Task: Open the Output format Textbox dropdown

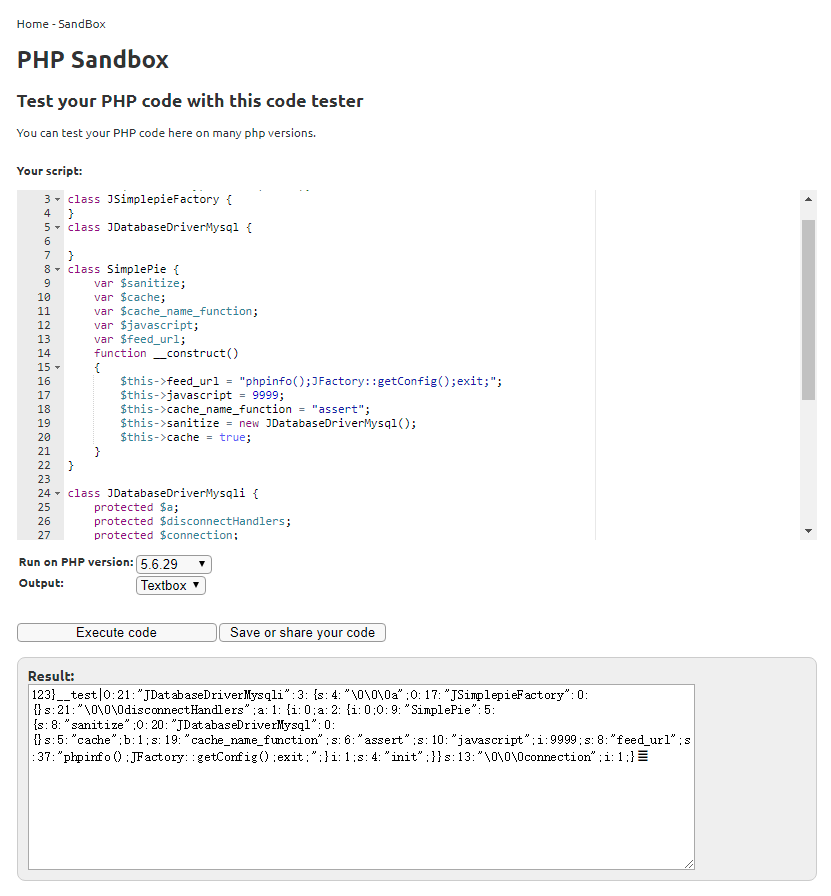Action: click(170, 585)
